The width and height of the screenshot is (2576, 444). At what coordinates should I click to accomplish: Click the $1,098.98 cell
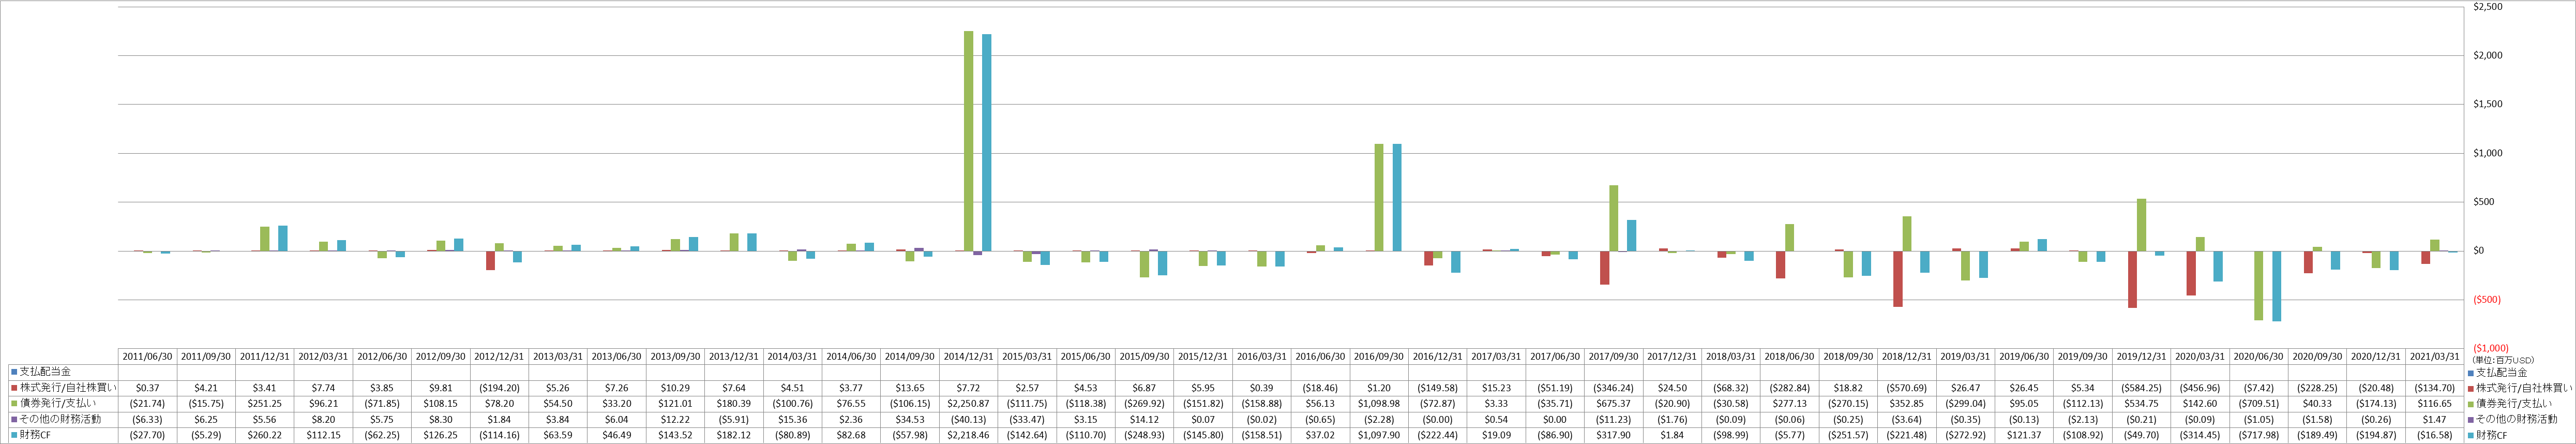pos(1379,404)
